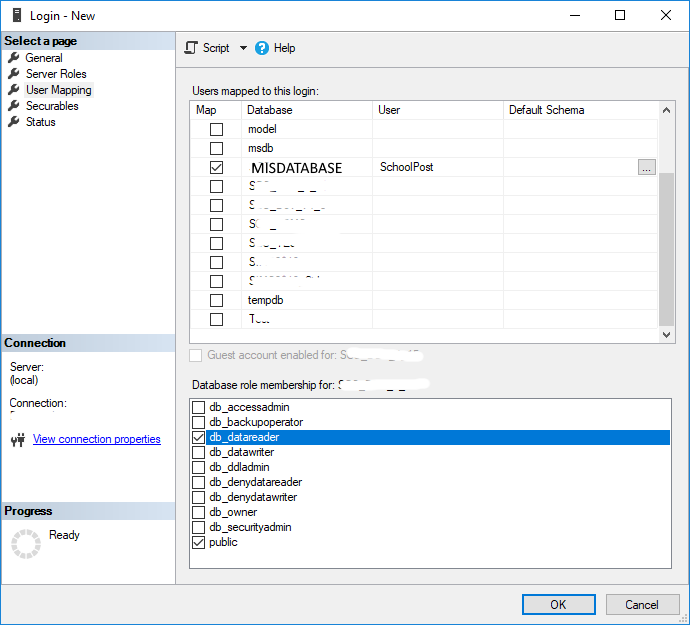Click the Script toolbar label
Image resolution: width=690 pixels, height=625 pixels.
pos(216,48)
